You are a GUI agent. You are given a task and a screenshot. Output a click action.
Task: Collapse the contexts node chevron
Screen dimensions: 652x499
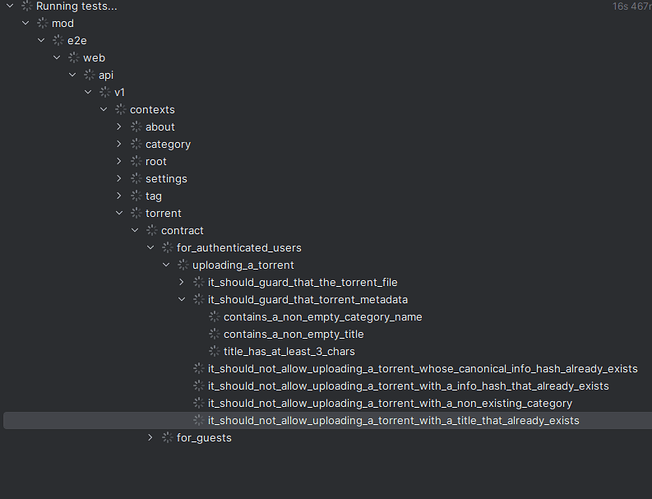104,109
